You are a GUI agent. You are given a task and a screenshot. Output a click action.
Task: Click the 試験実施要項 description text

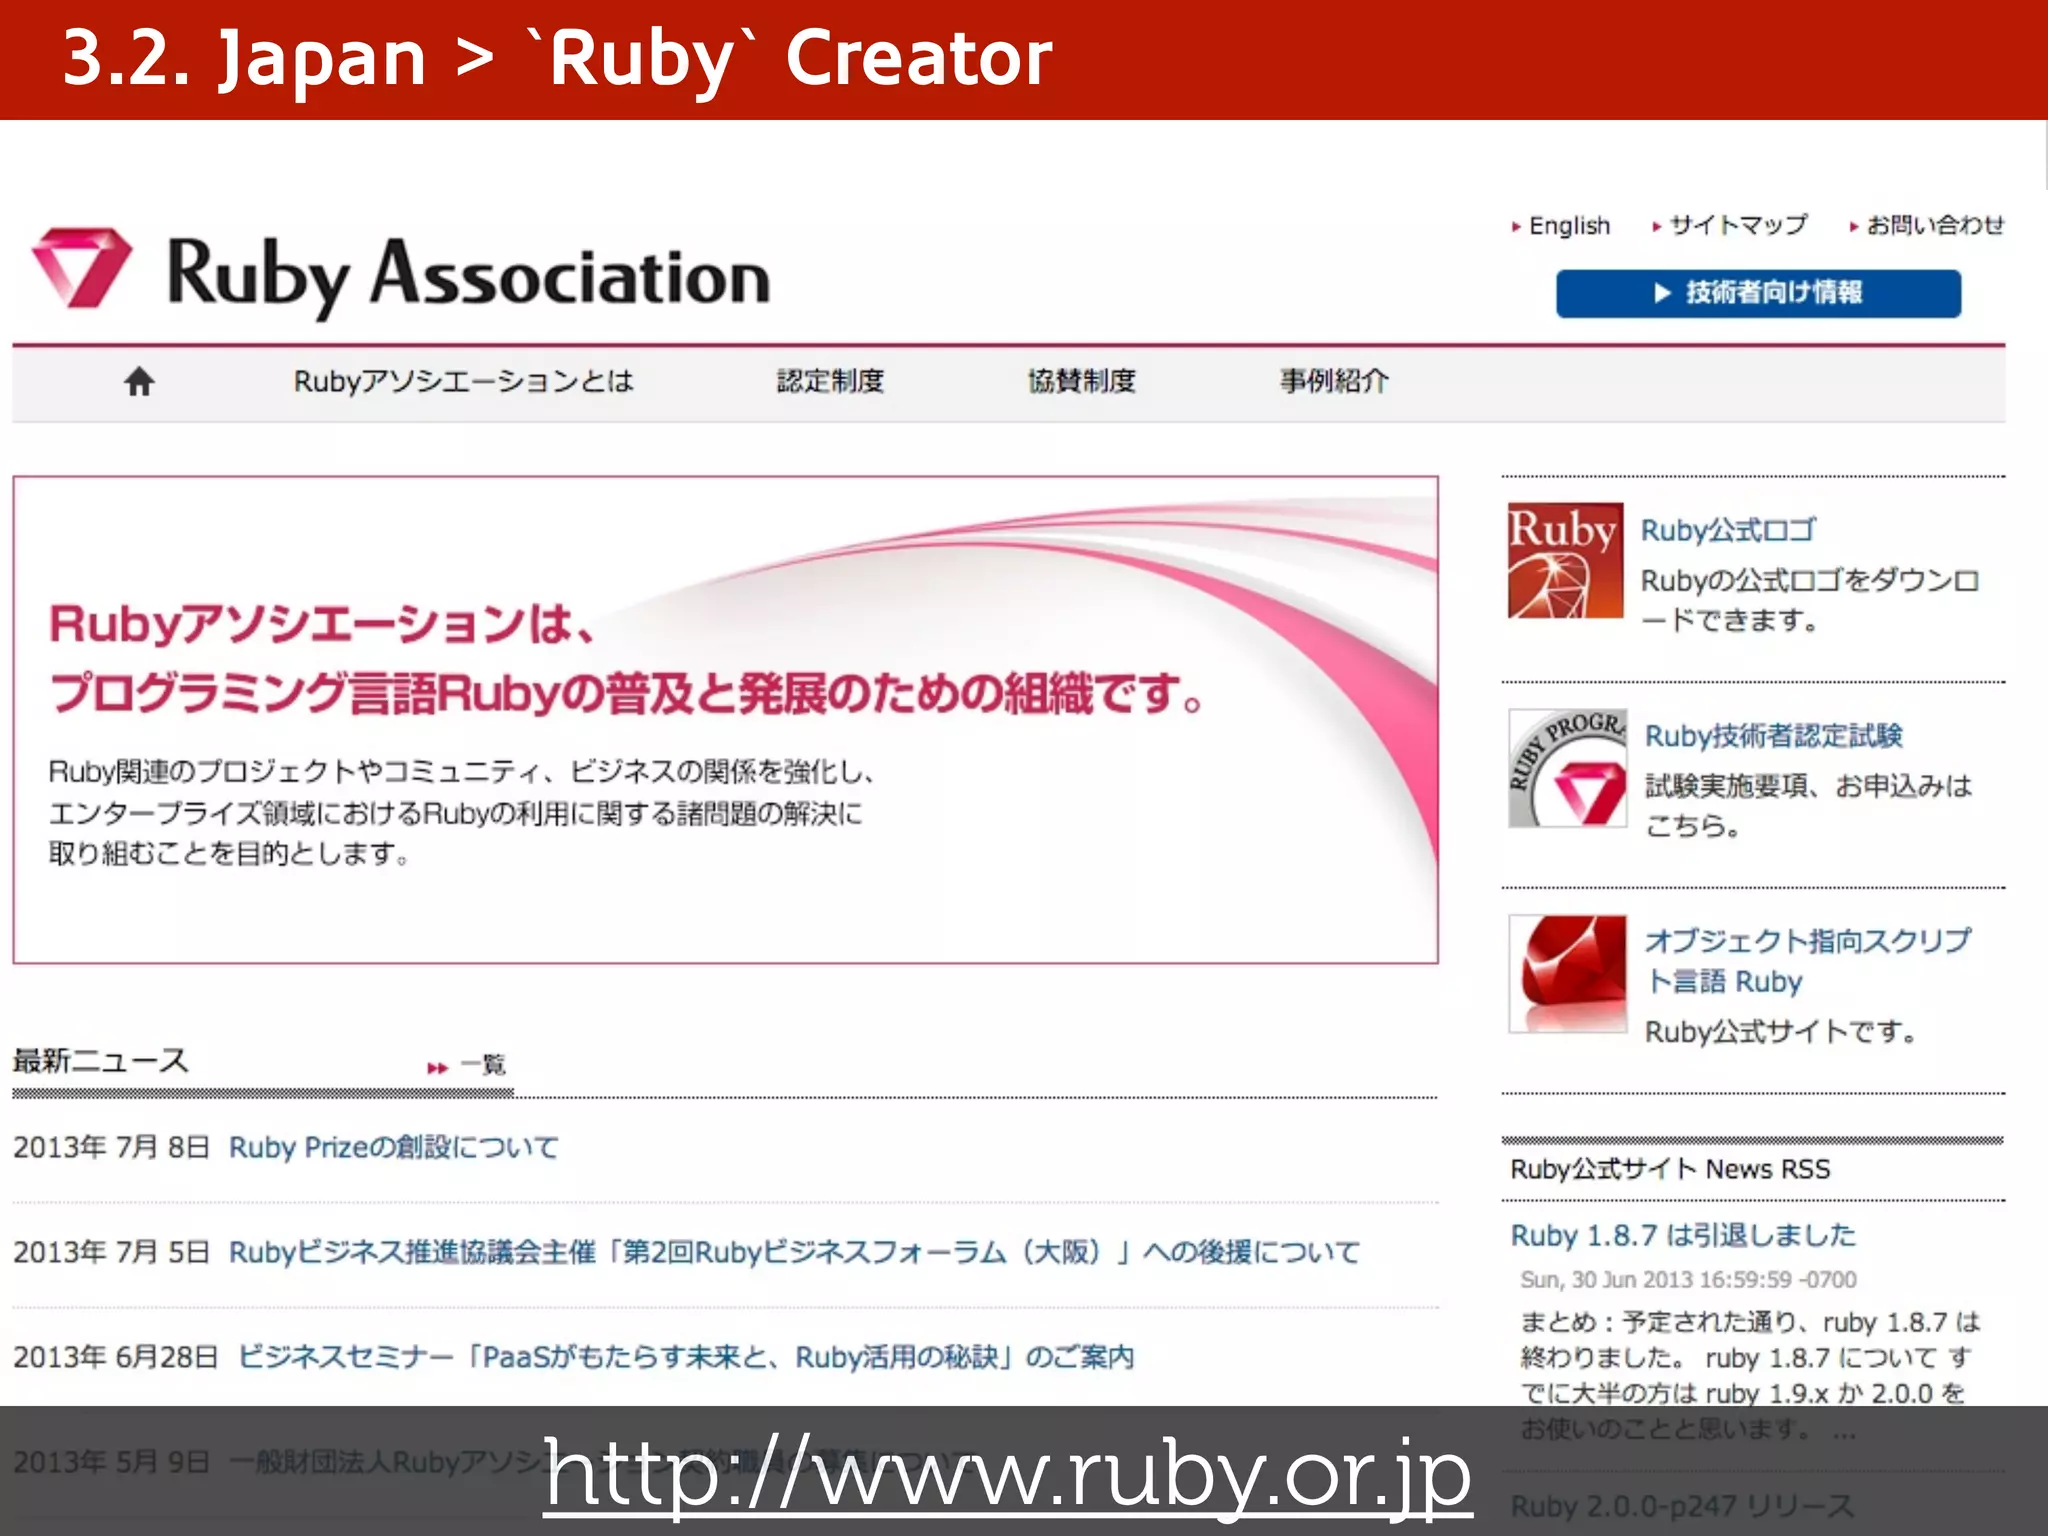tap(1808, 805)
